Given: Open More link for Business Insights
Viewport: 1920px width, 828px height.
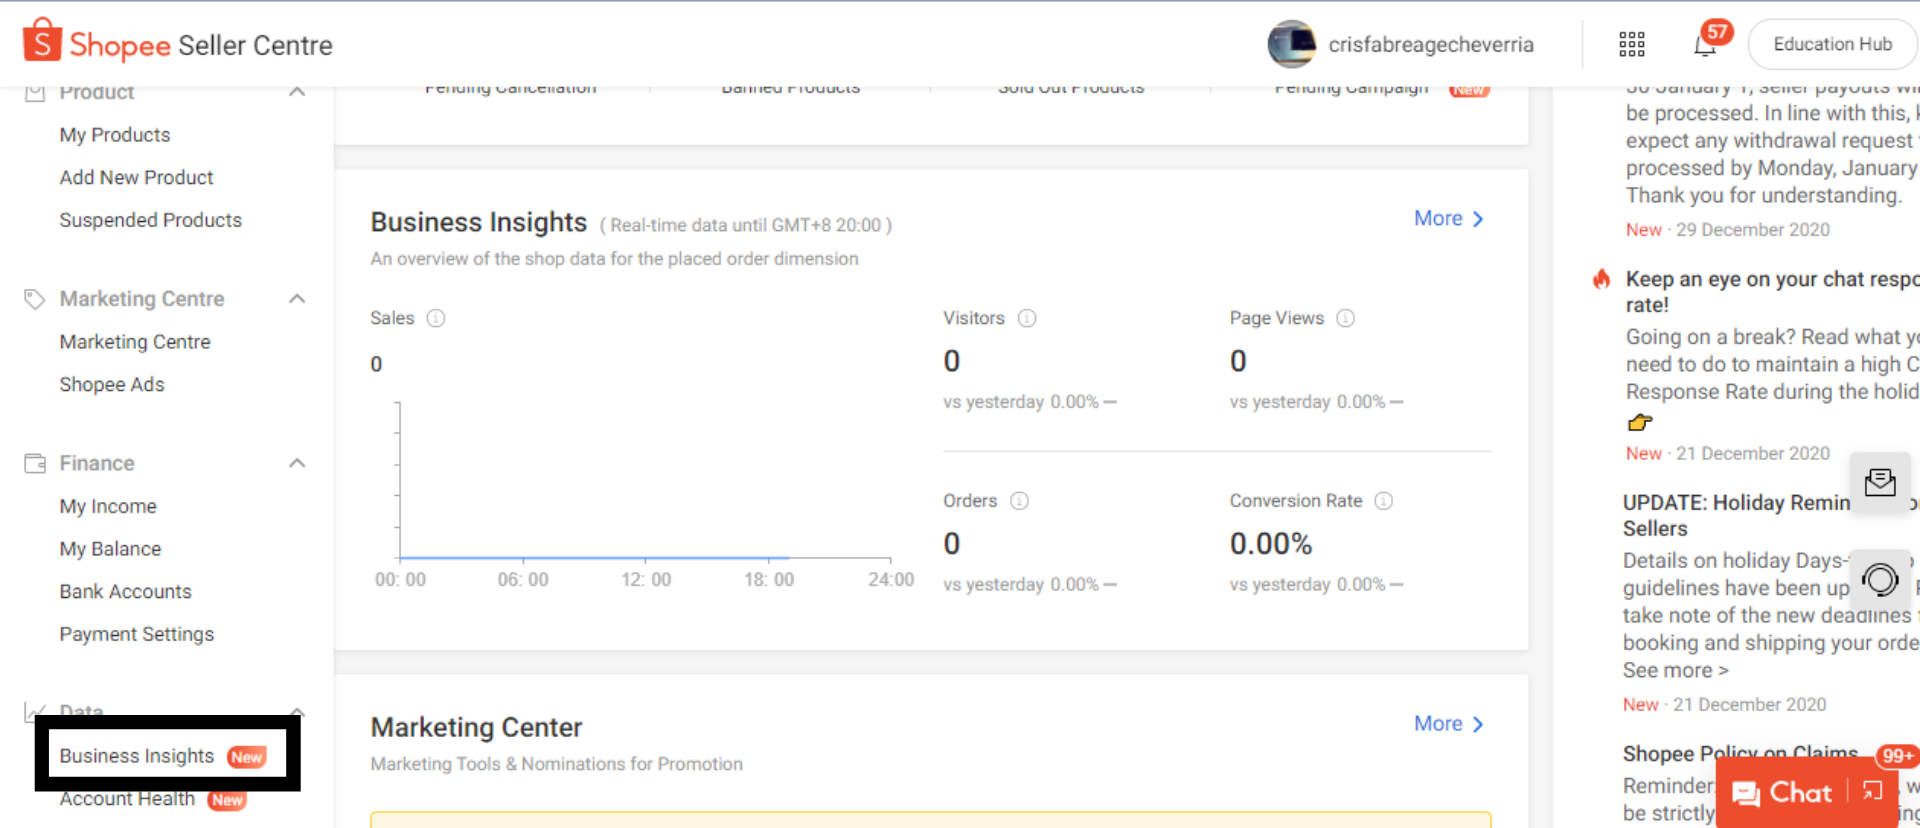Looking at the screenshot, I should pos(1449,219).
